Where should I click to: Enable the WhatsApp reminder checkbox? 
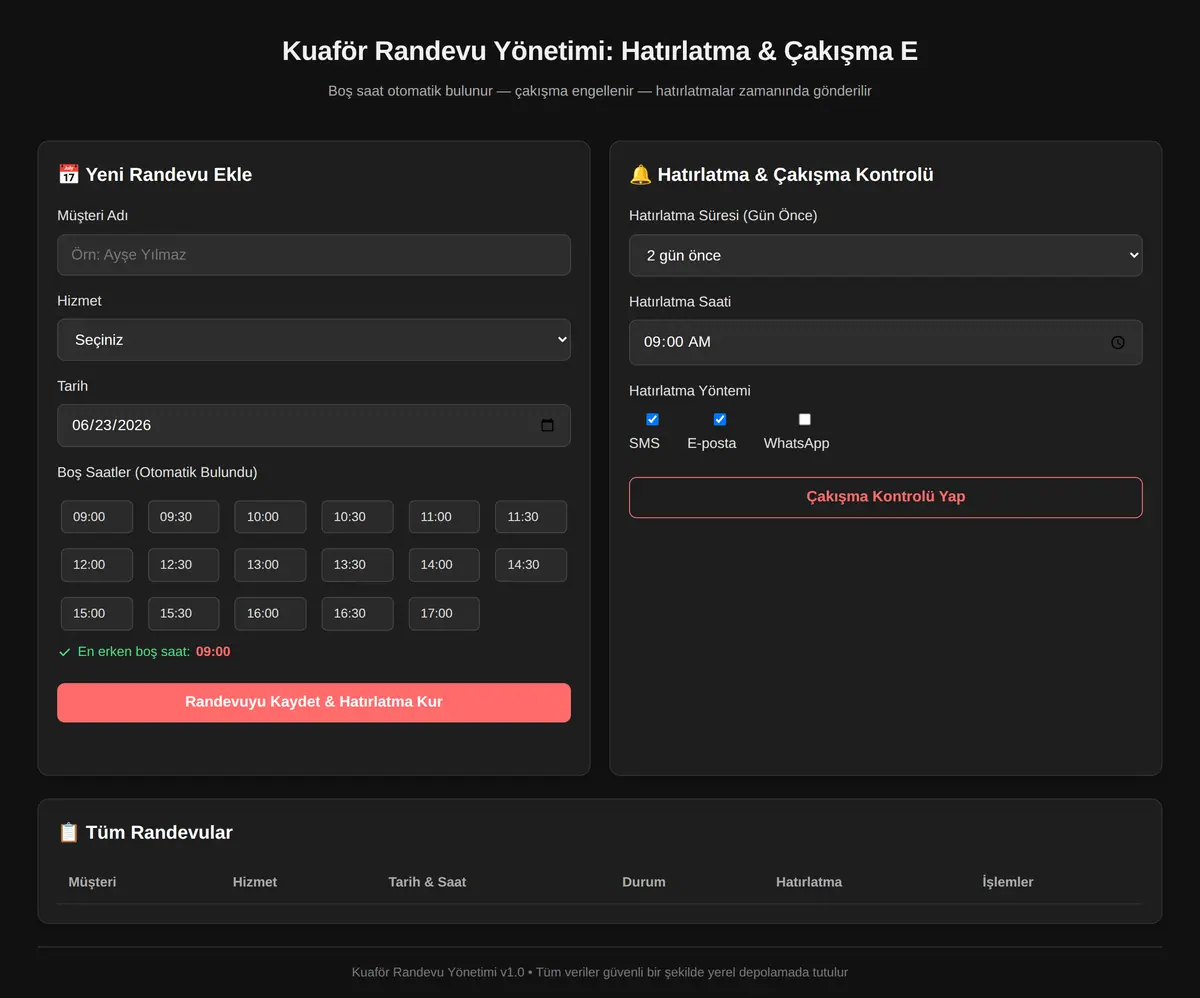(x=805, y=419)
